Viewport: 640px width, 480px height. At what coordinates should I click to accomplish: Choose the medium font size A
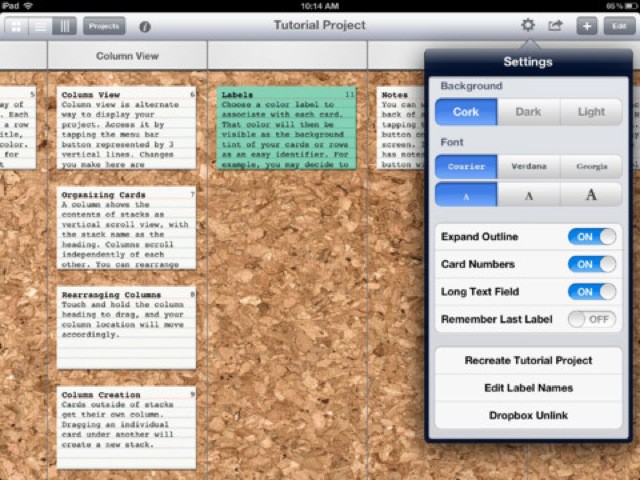(528, 195)
